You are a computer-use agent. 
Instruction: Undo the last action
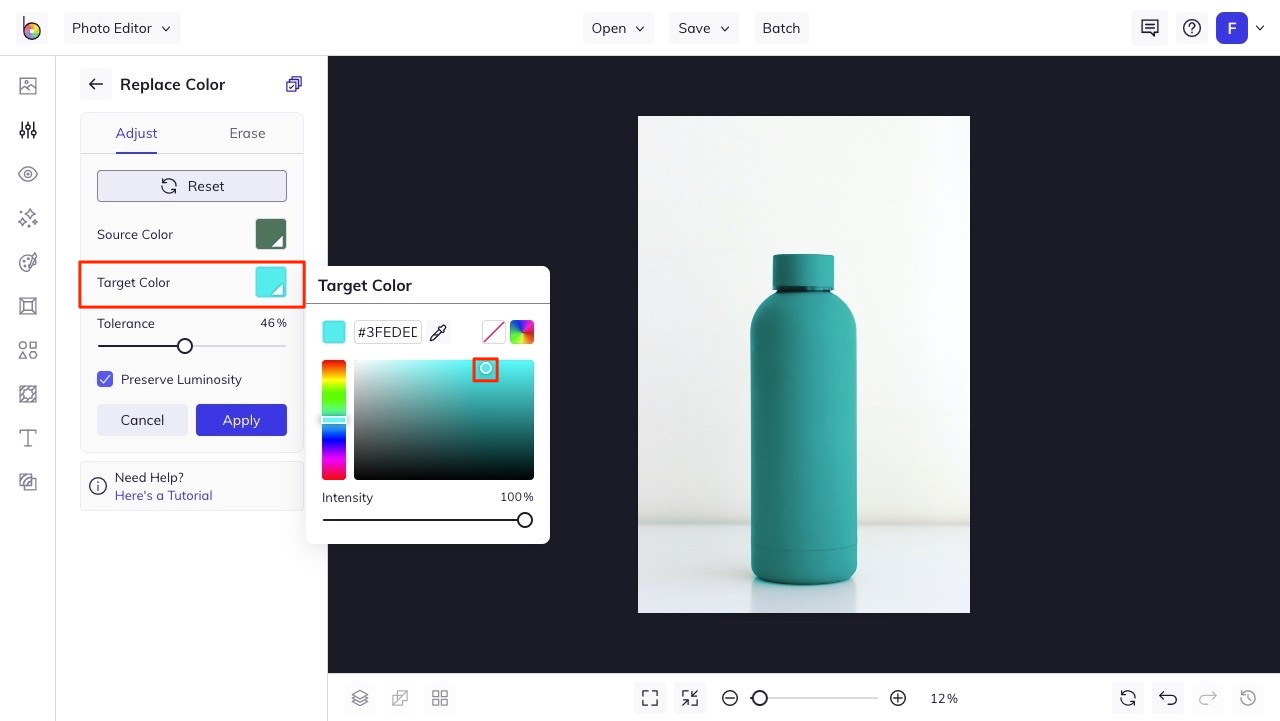1168,698
